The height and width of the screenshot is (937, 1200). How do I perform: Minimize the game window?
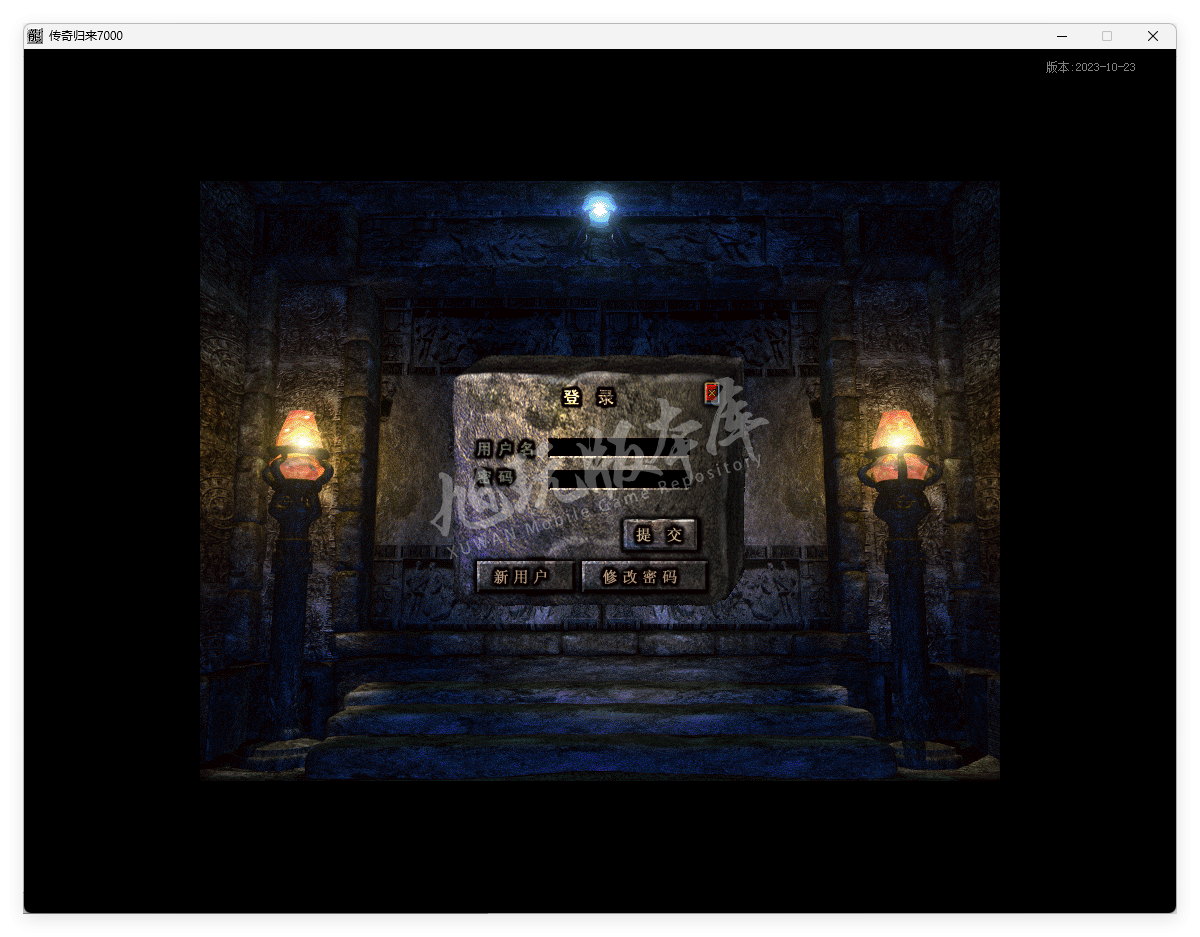[1062, 36]
